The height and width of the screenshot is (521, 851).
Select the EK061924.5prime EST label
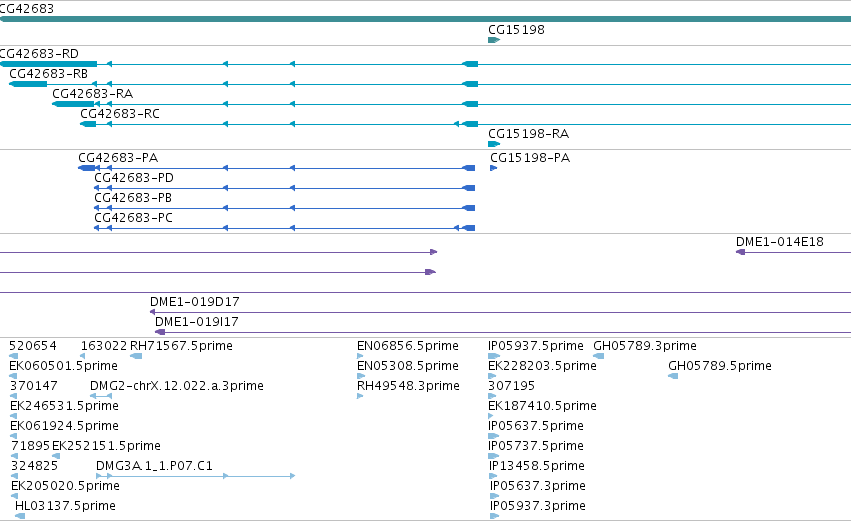coord(64,427)
